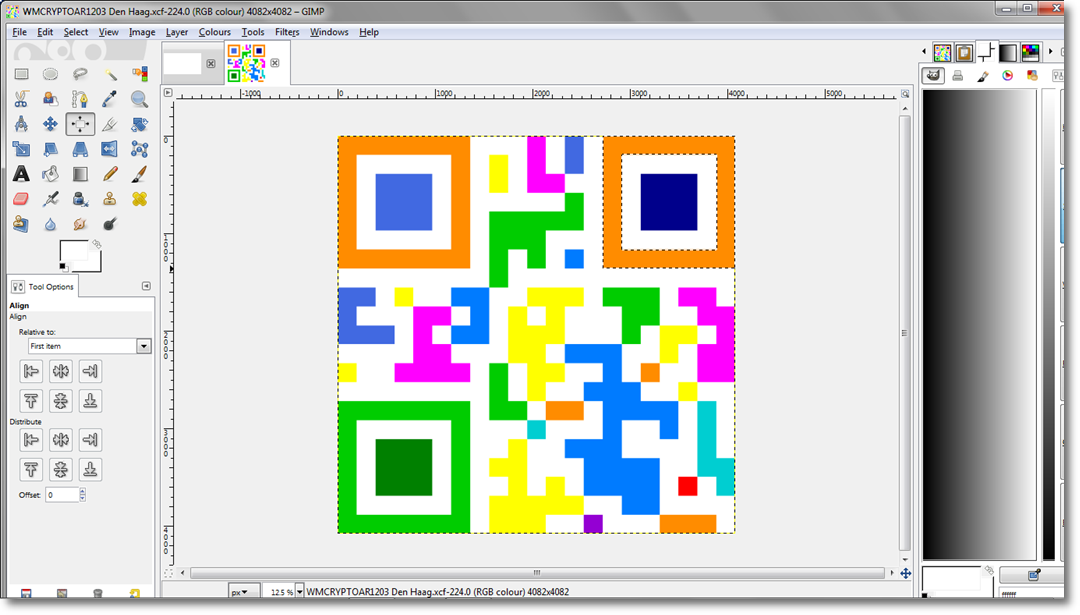Choose the Shear tool
This screenshot has height=615, width=1080.
coord(50,149)
